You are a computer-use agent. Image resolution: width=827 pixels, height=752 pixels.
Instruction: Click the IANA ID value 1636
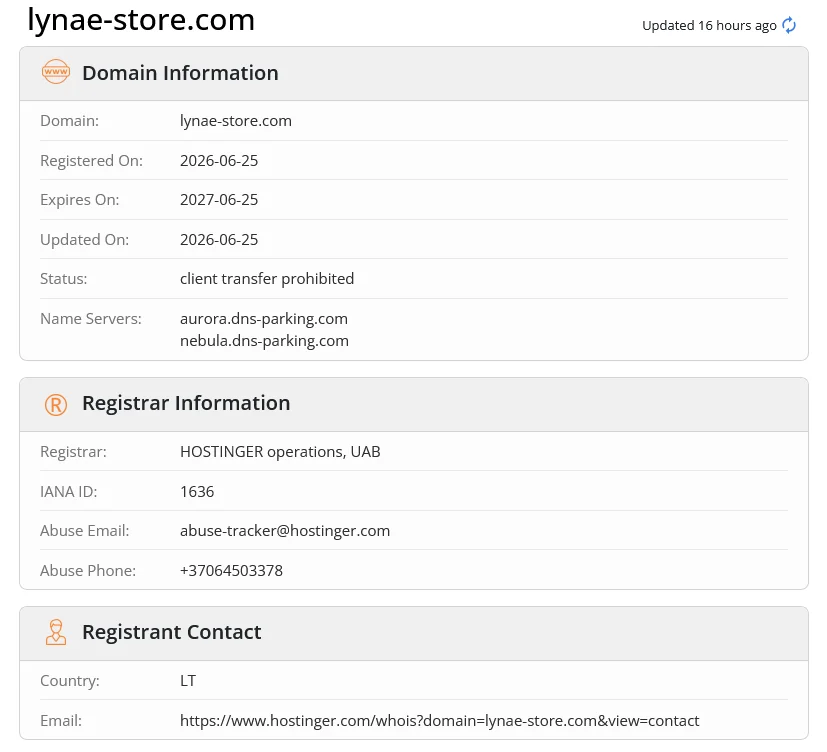tap(197, 491)
